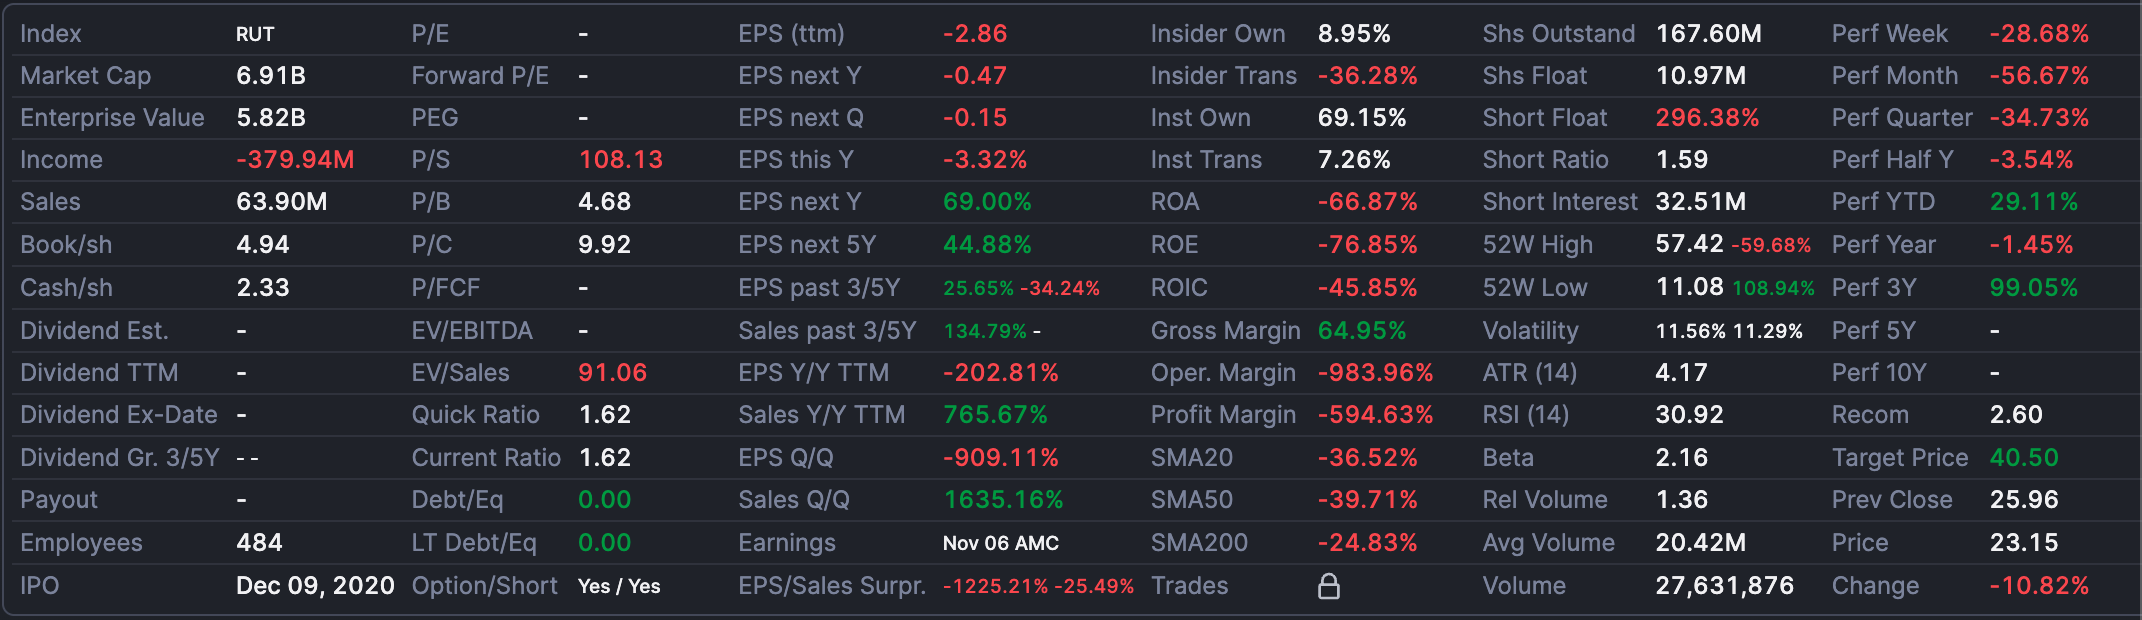This screenshot has height=620, width=2142.
Task: Select the 52W High price 57.42
Action: (1689, 245)
